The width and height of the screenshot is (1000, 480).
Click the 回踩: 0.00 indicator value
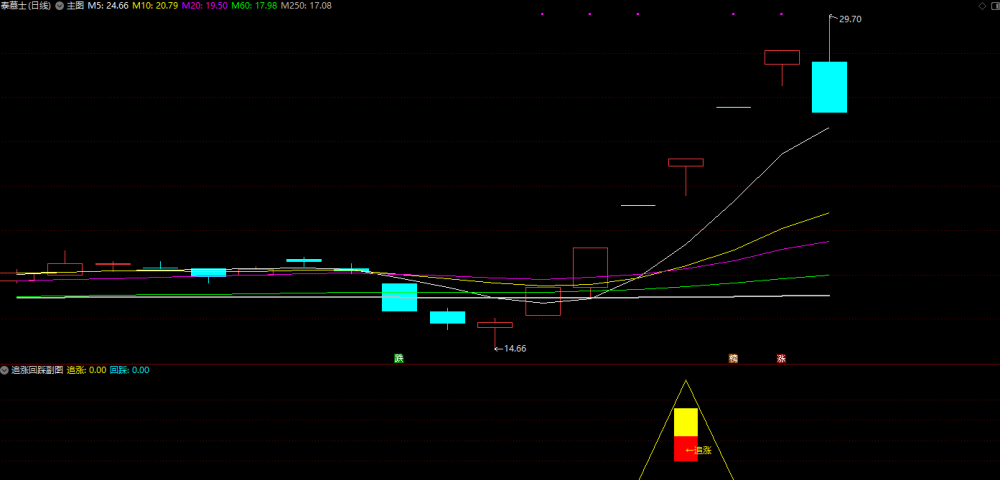(129, 370)
